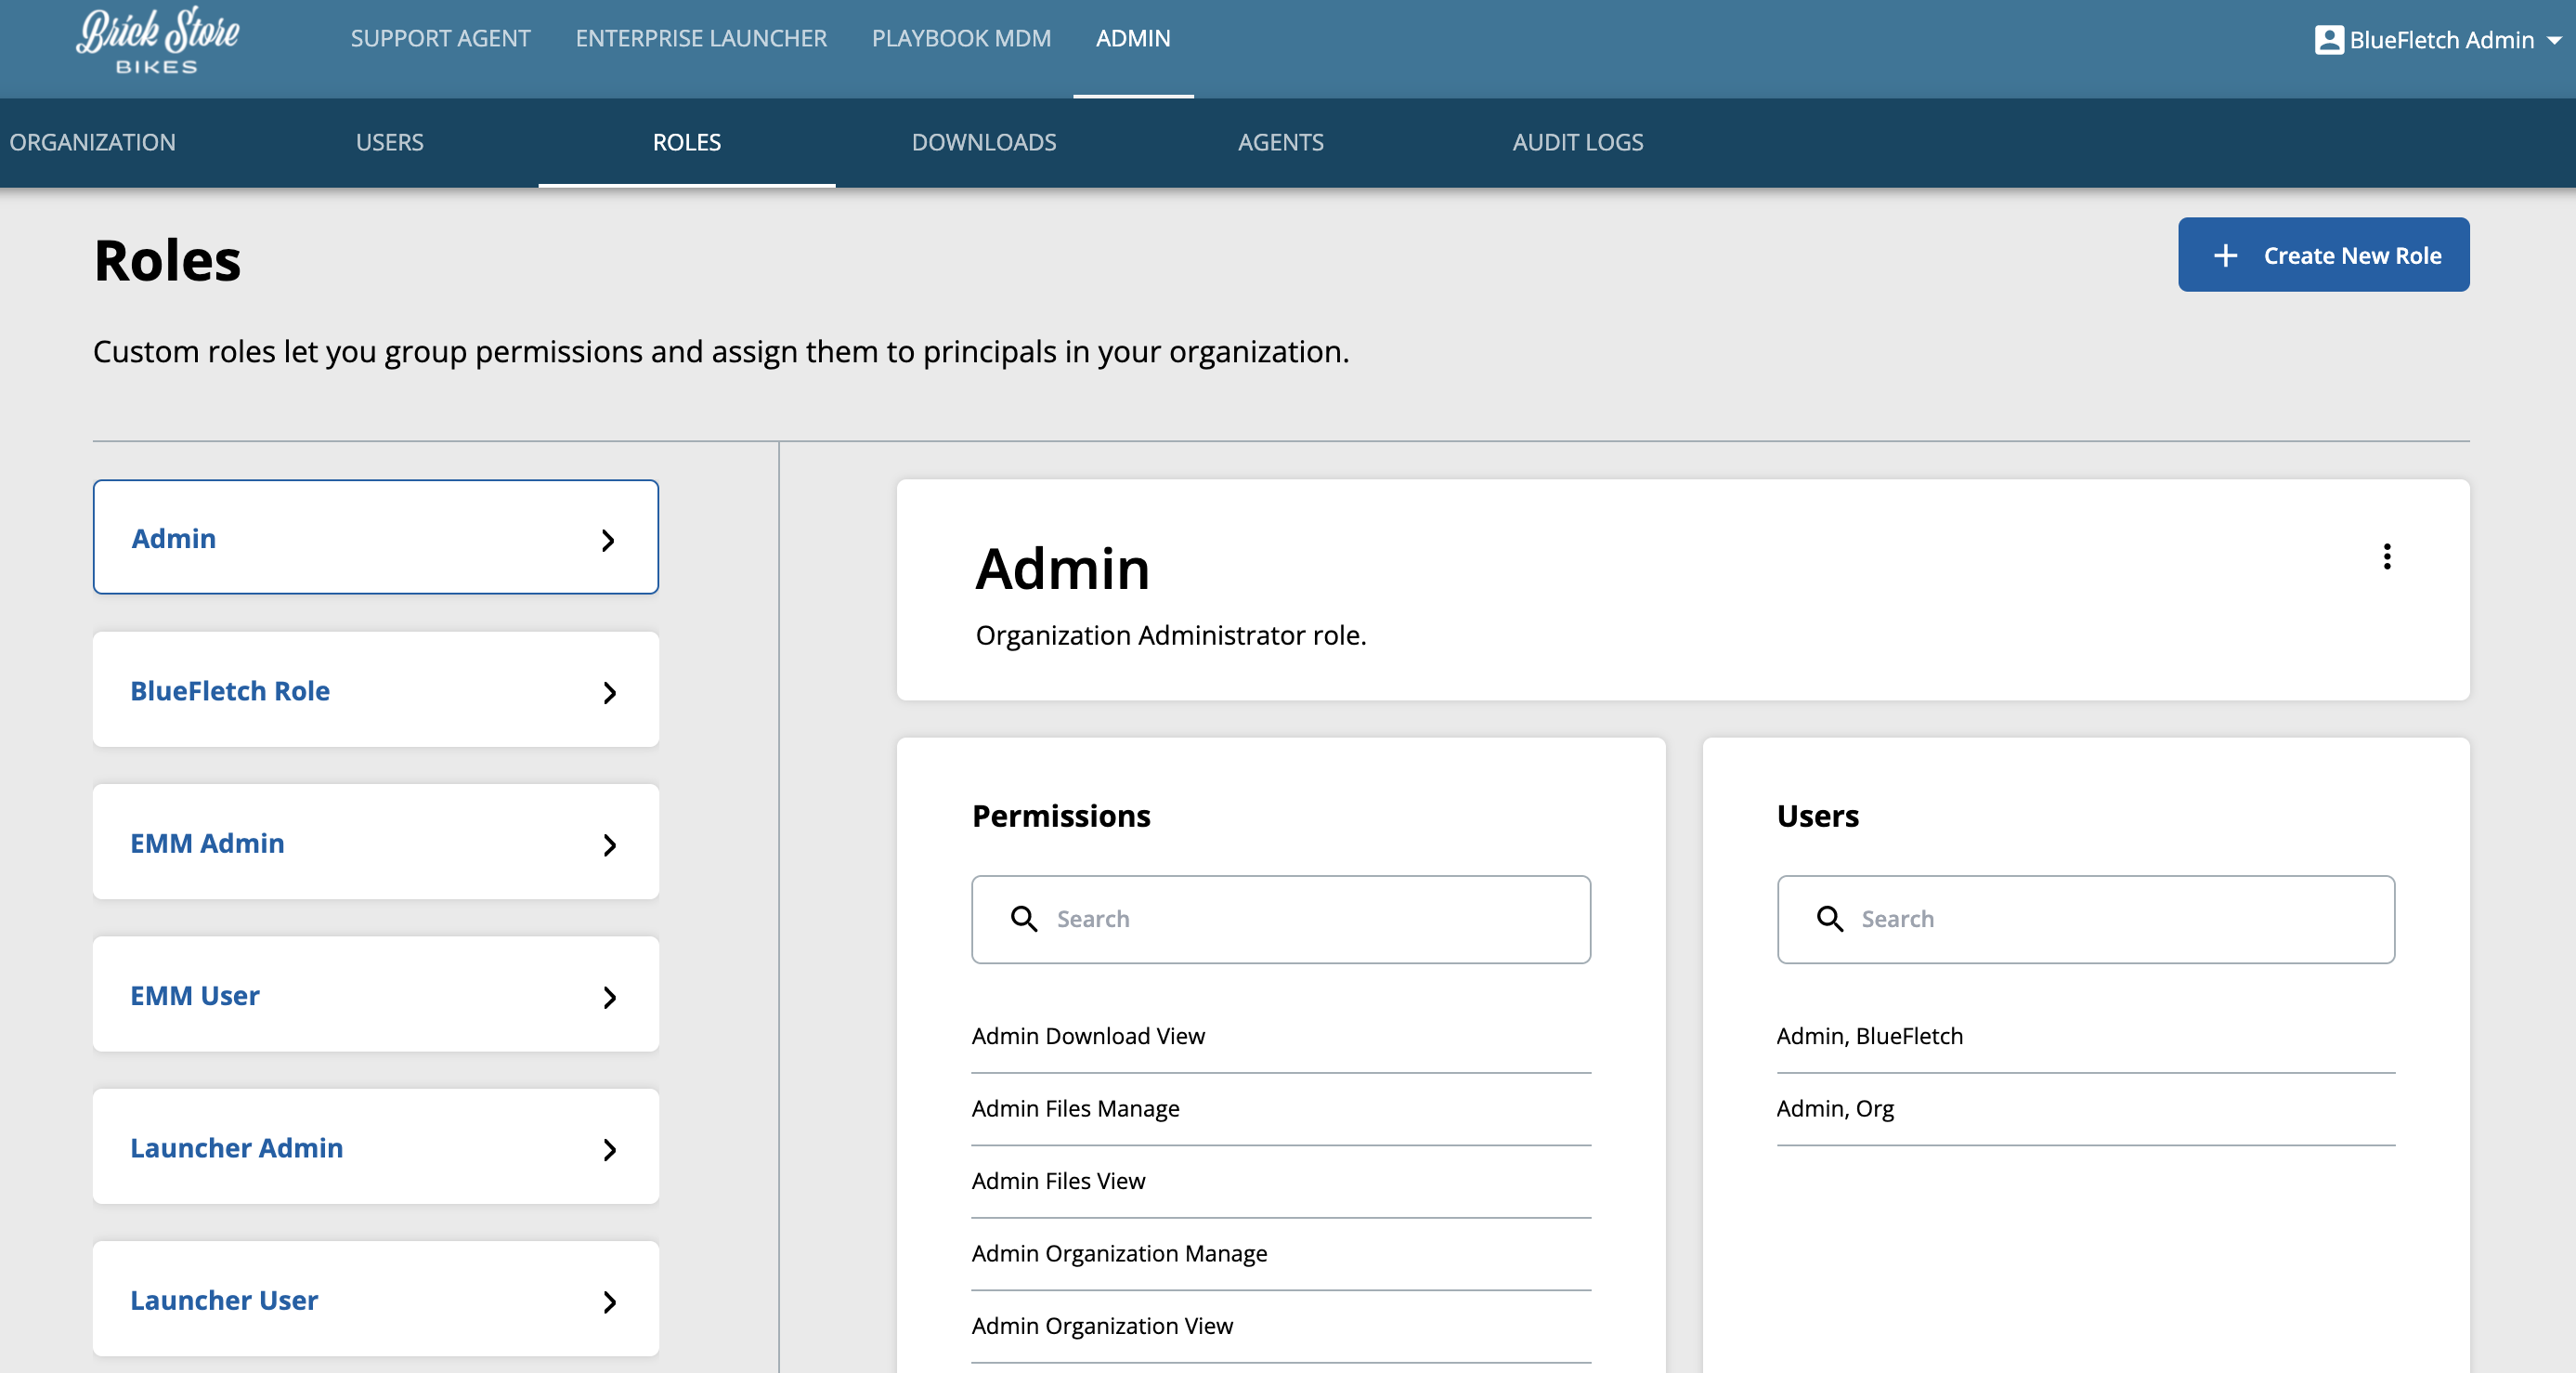
Task: Click the Admin Files View permission
Action: tap(1281, 1181)
